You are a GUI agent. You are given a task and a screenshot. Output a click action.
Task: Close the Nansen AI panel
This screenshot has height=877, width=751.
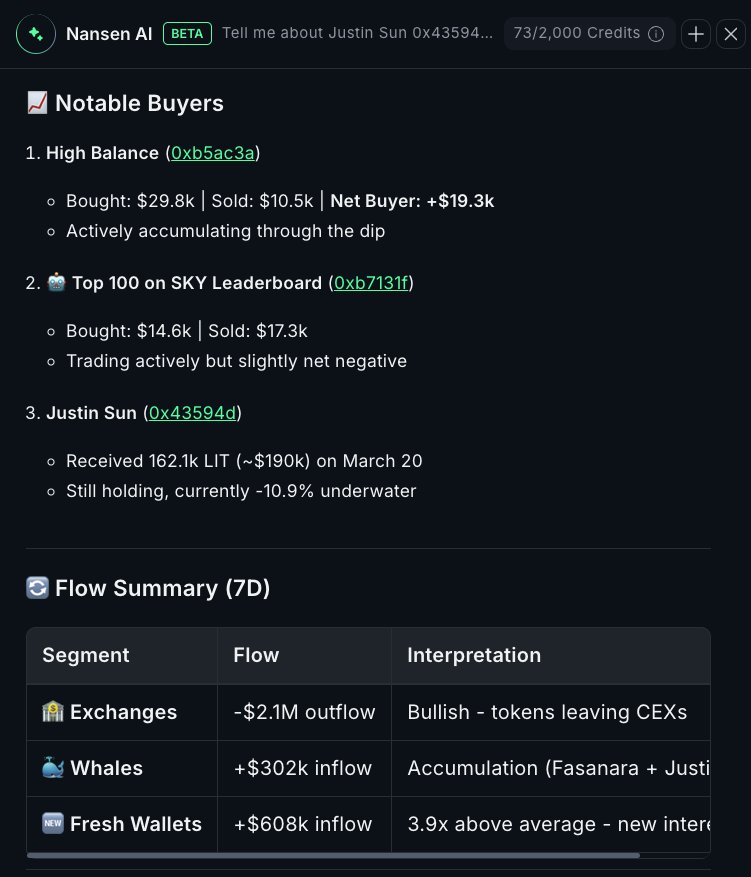(x=731, y=34)
